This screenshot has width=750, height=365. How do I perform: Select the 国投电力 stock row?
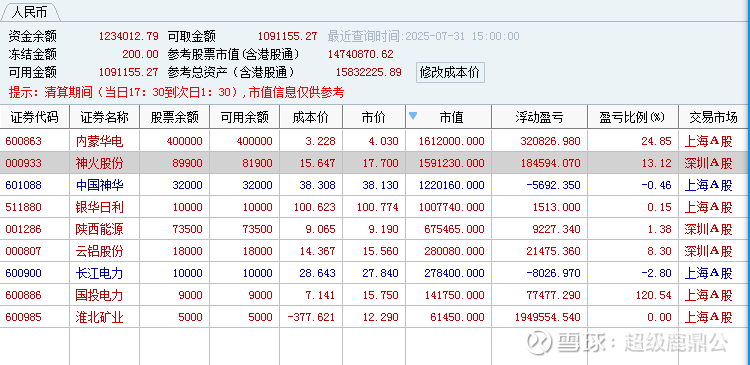(374, 295)
